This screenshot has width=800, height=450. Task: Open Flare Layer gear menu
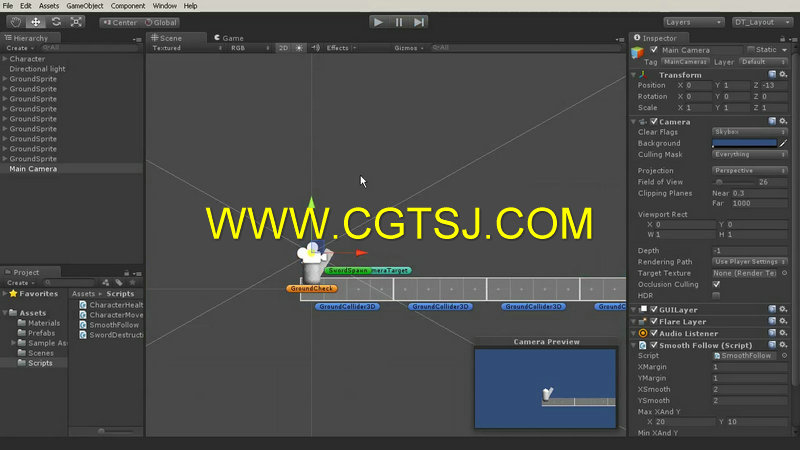[784, 321]
